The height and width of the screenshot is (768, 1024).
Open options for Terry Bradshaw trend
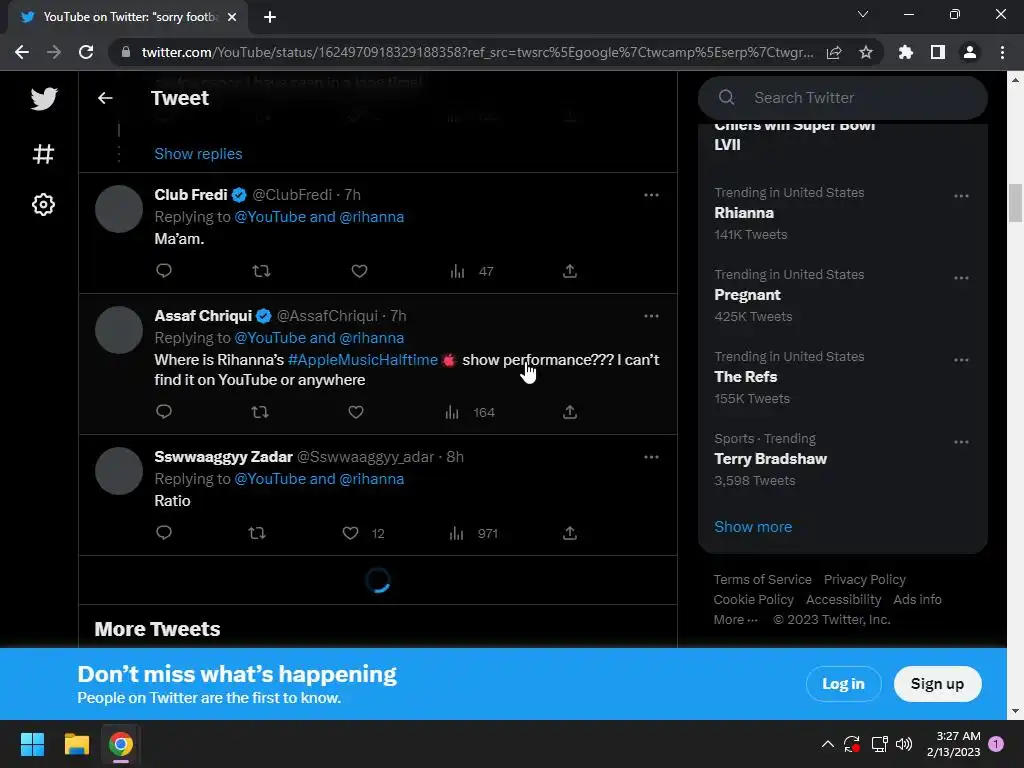pos(961,441)
